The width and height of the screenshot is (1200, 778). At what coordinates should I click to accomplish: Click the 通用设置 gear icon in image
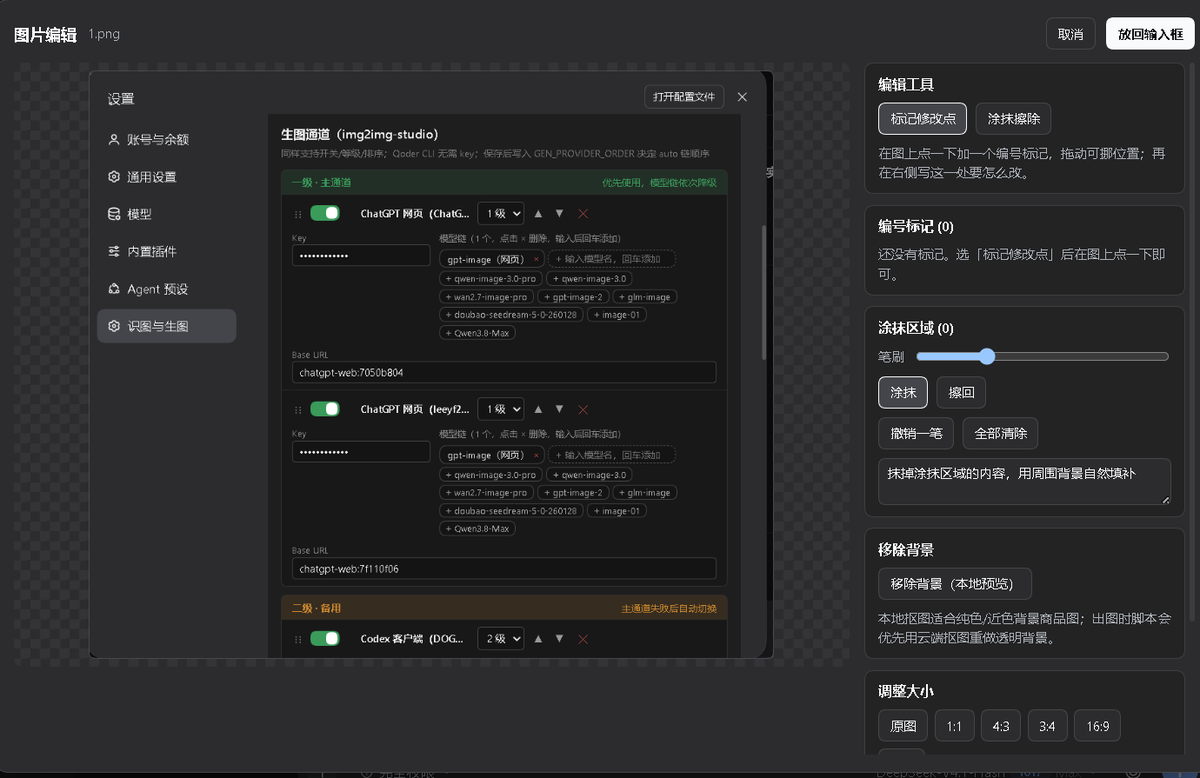click(x=114, y=177)
